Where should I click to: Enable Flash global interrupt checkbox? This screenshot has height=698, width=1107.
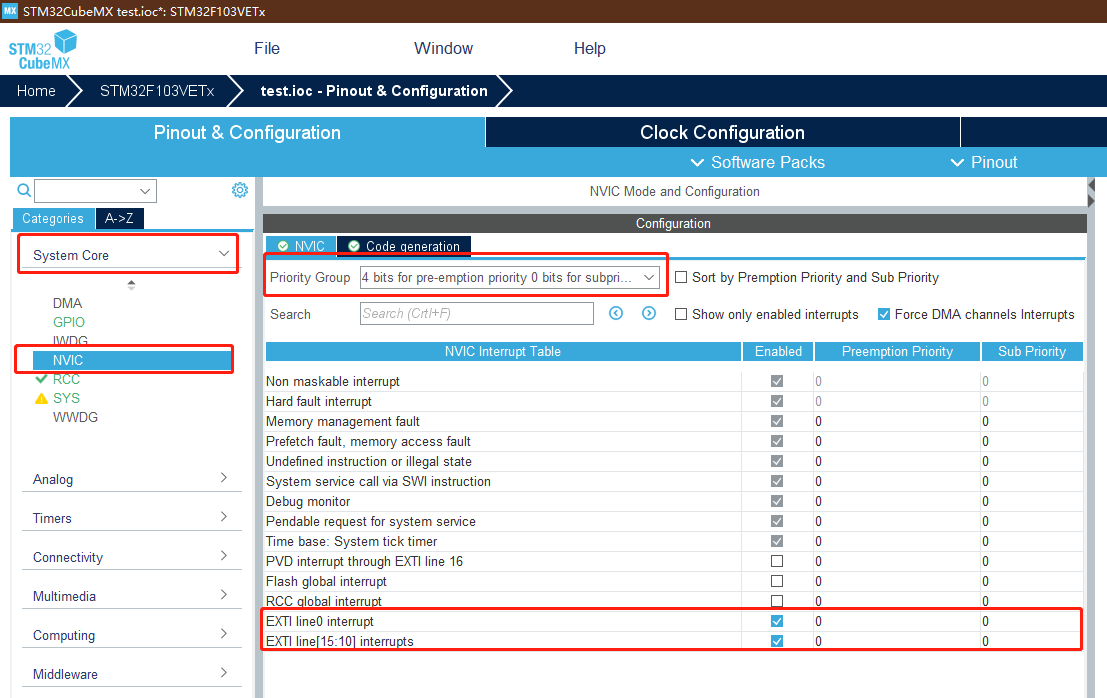(777, 581)
